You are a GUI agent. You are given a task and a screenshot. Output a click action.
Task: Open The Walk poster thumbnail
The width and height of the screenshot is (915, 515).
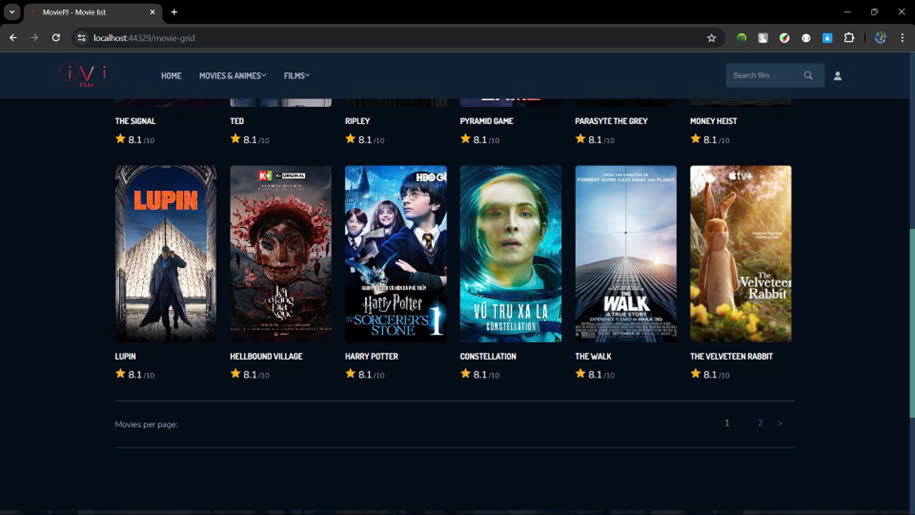click(x=626, y=254)
